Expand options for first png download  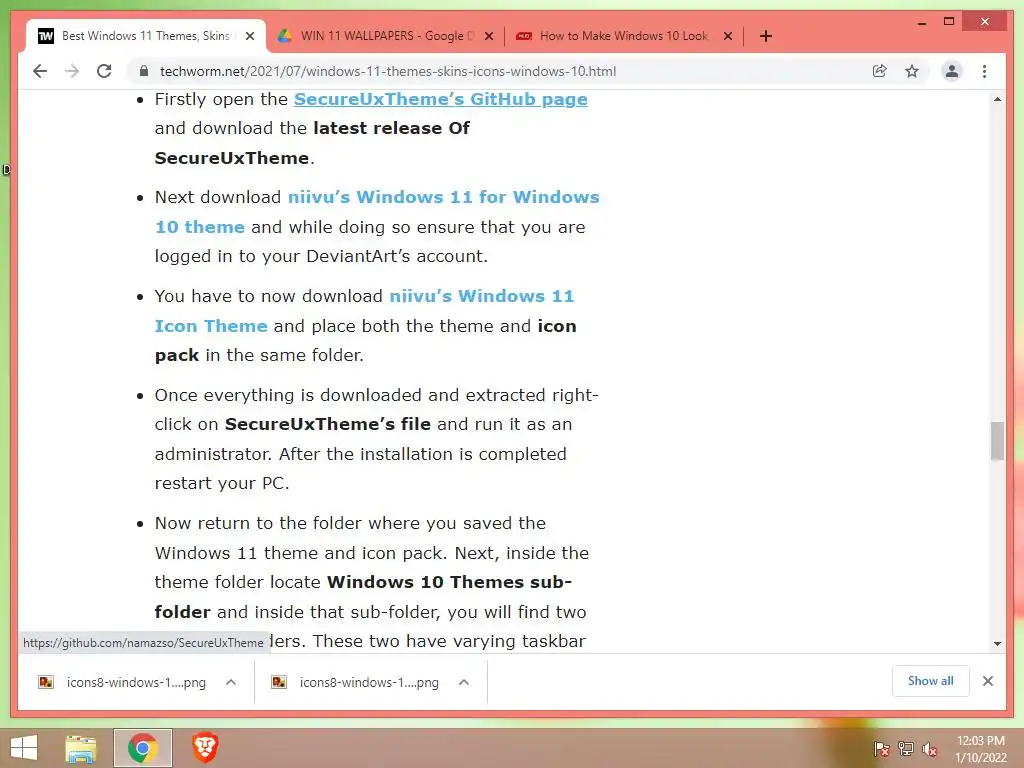pyautogui.click(x=231, y=682)
